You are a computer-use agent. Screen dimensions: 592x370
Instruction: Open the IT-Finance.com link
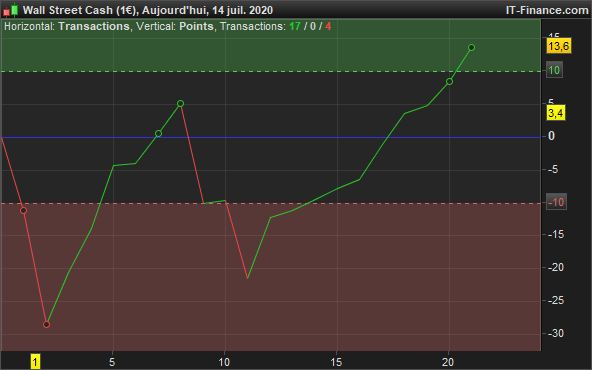tap(547, 10)
